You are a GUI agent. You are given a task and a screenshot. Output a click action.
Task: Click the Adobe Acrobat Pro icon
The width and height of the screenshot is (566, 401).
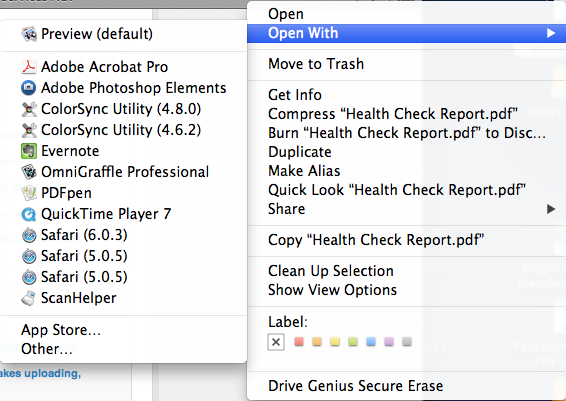29,67
